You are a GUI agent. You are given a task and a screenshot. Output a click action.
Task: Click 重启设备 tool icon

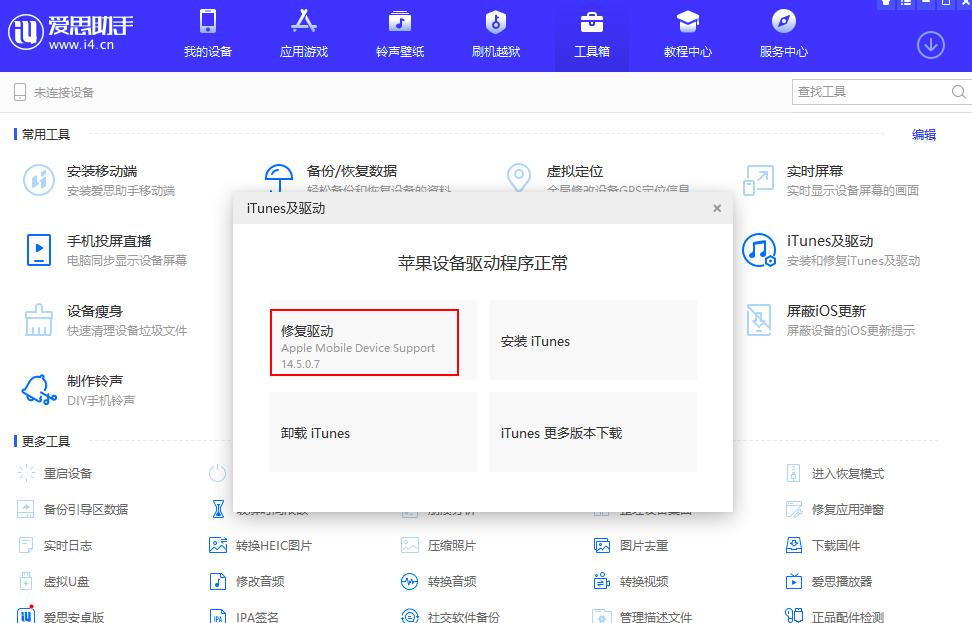[x=26, y=473]
